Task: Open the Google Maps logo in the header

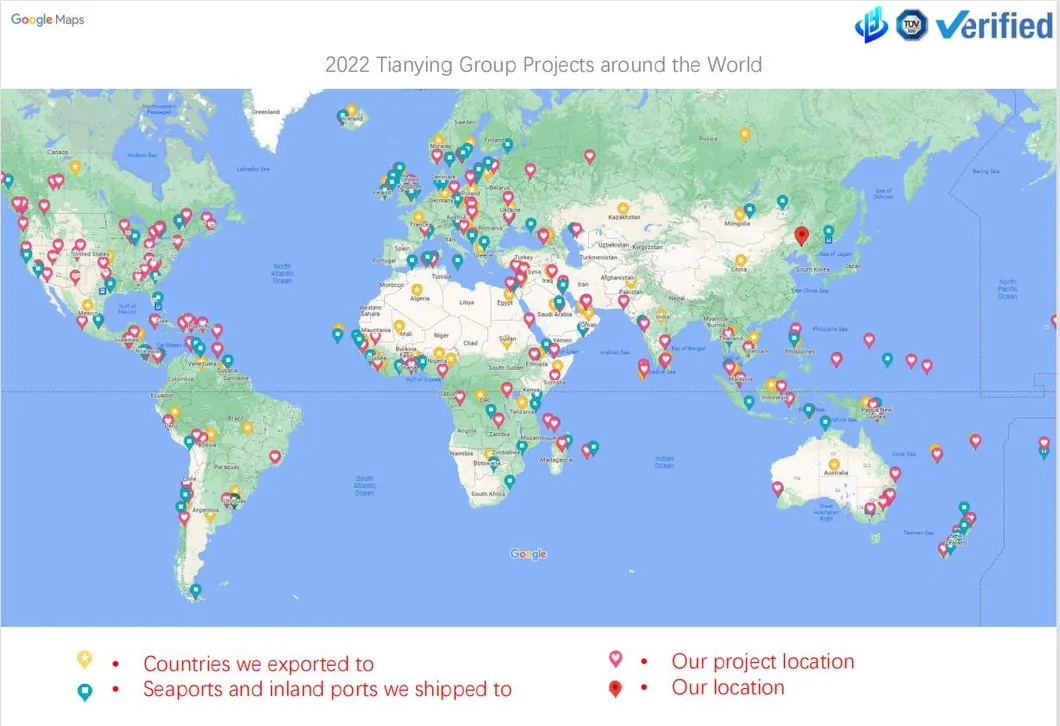Action: pyautogui.click(x=48, y=20)
